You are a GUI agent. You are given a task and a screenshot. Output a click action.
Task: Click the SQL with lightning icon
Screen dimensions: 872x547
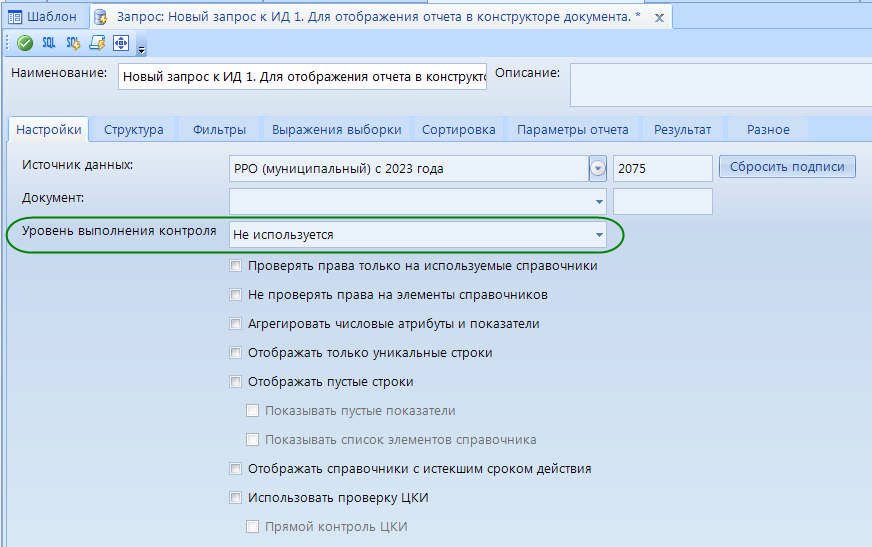(x=73, y=43)
